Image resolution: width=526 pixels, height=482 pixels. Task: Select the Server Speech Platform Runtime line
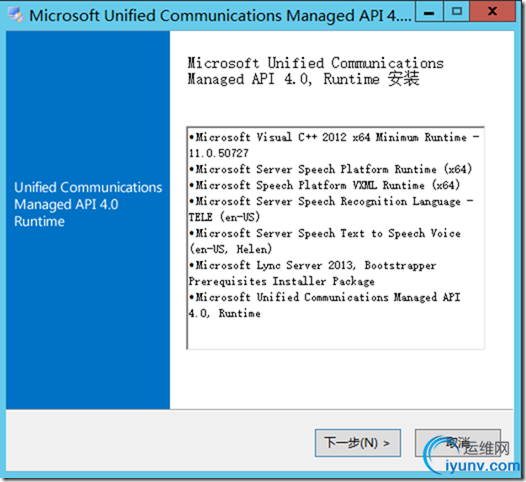[330, 169]
